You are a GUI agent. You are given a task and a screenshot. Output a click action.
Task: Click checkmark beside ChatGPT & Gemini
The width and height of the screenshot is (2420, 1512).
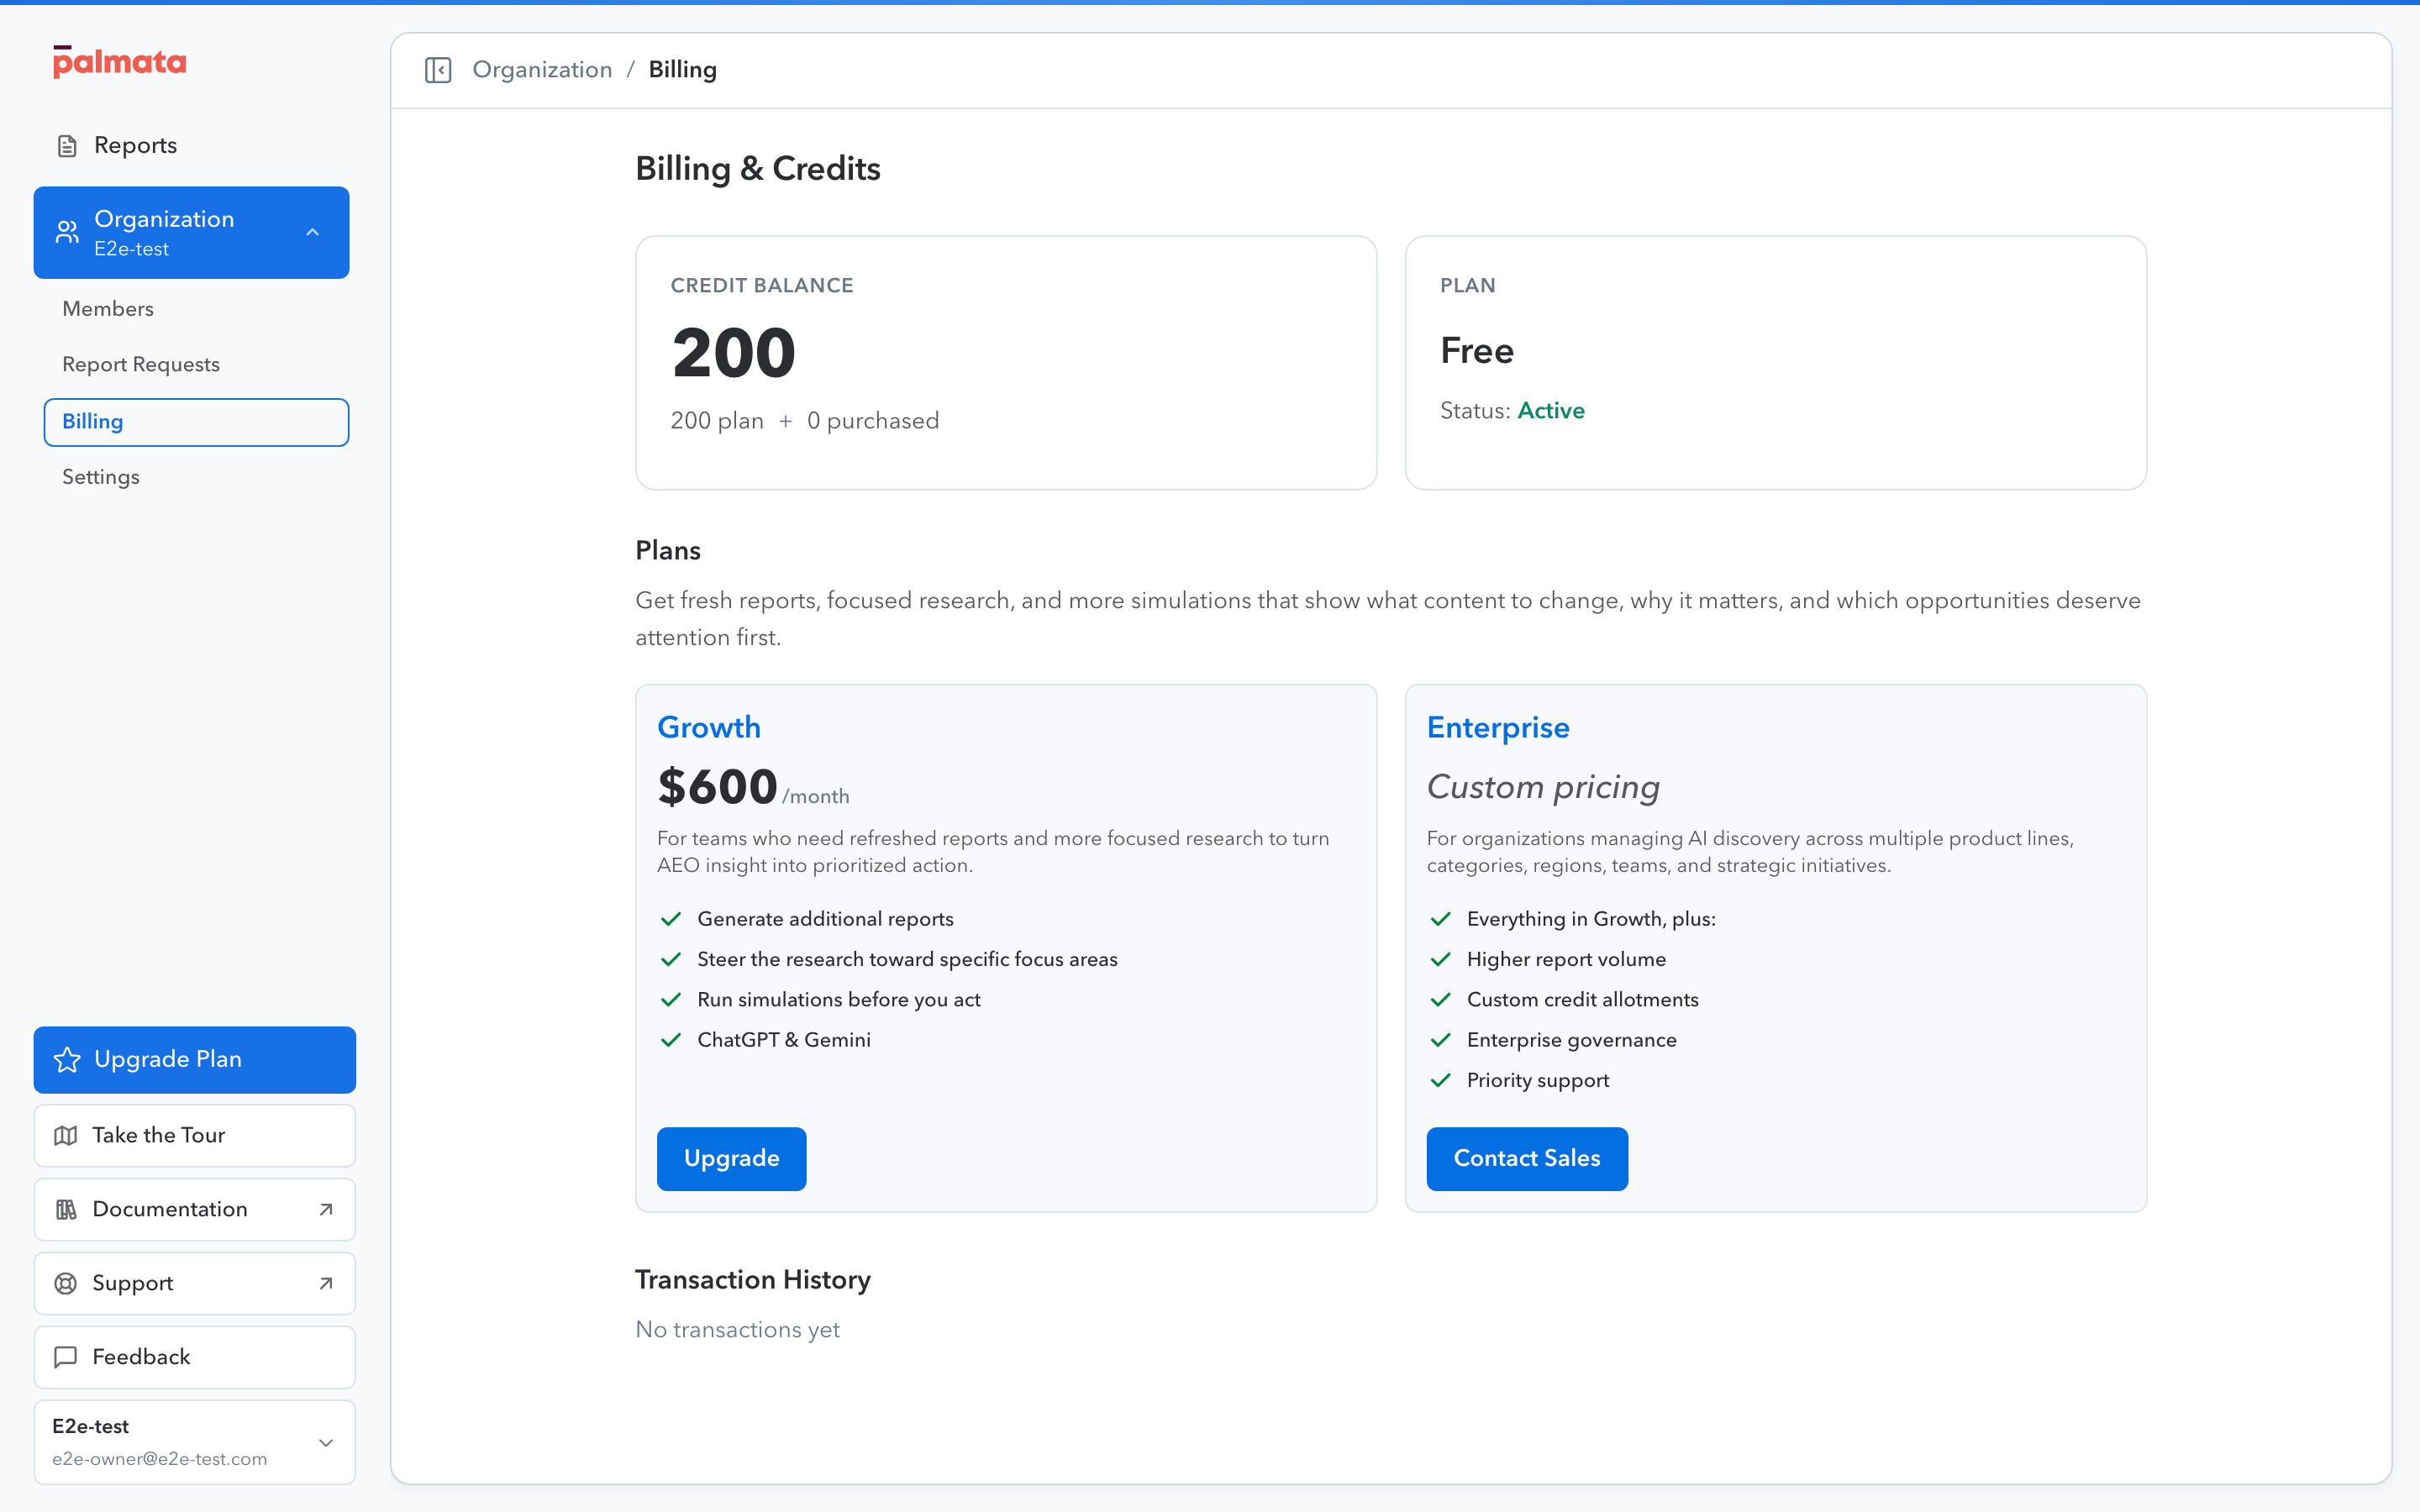(670, 1040)
